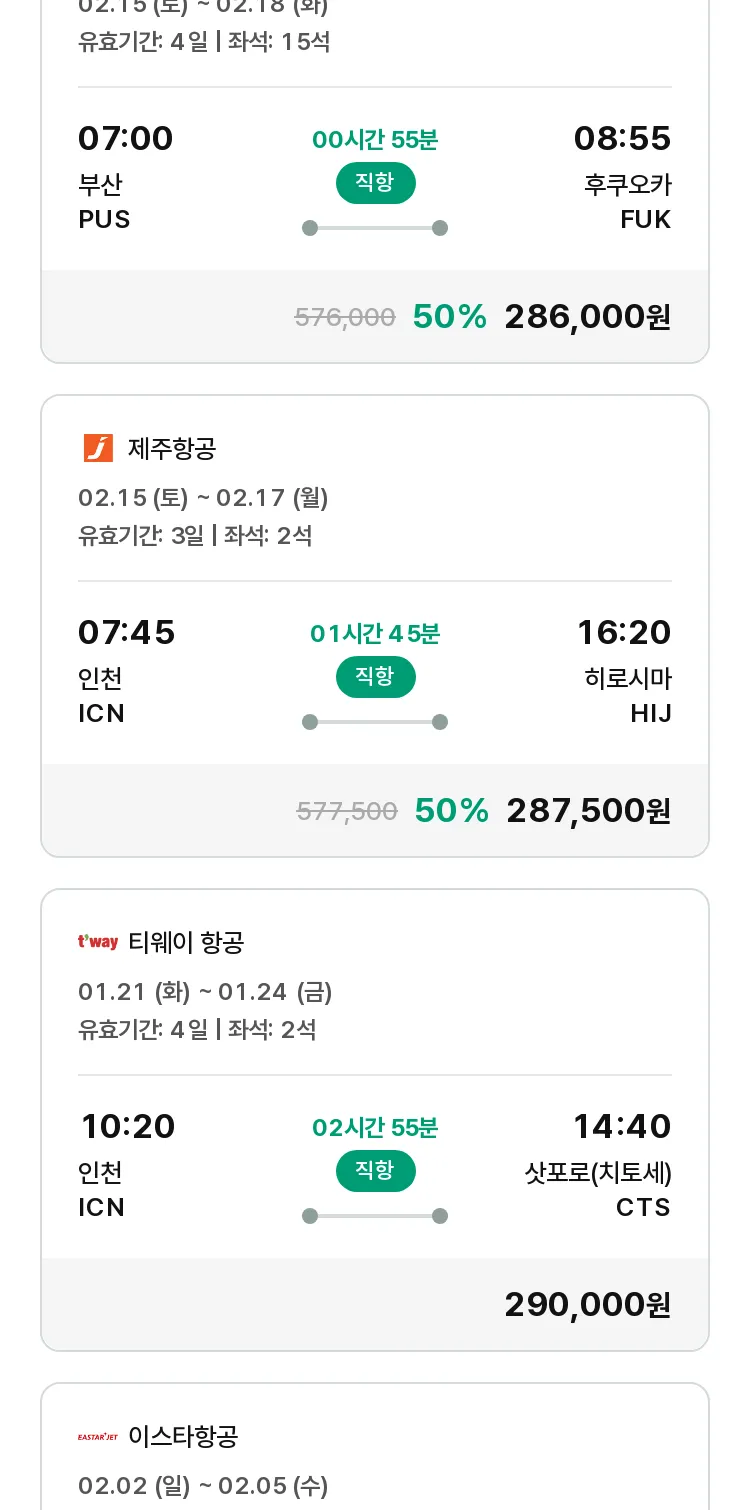
Task: Tap the 직항 badge on Incheon–Sapporo flight
Action: pyautogui.click(x=375, y=1171)
